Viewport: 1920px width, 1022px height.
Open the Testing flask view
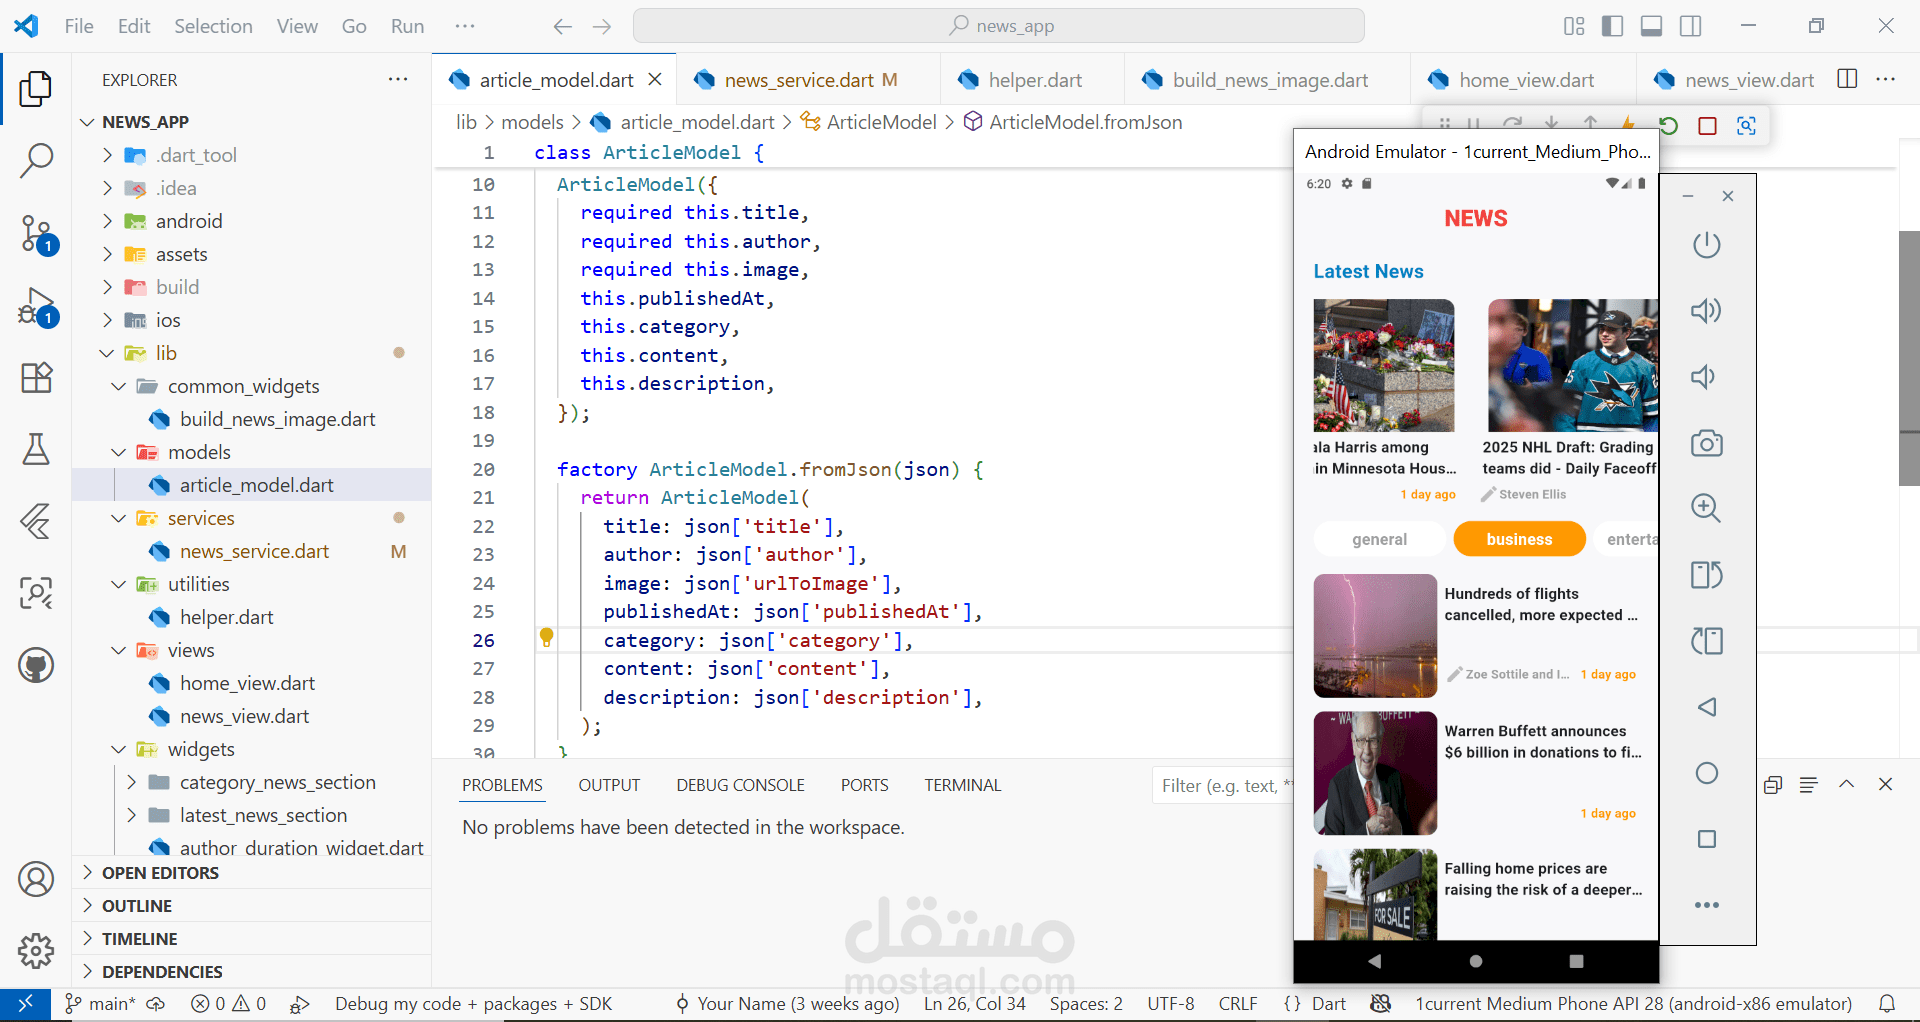36,449
